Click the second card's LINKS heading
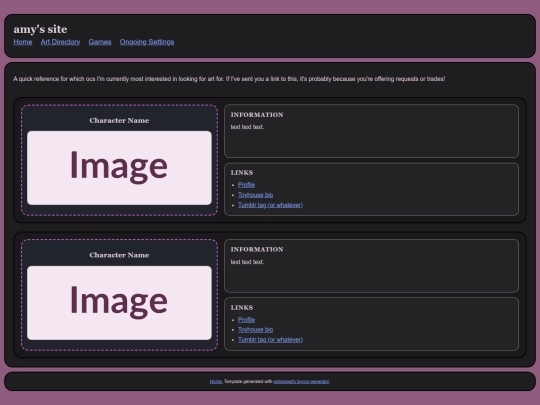 pos(242,308)
